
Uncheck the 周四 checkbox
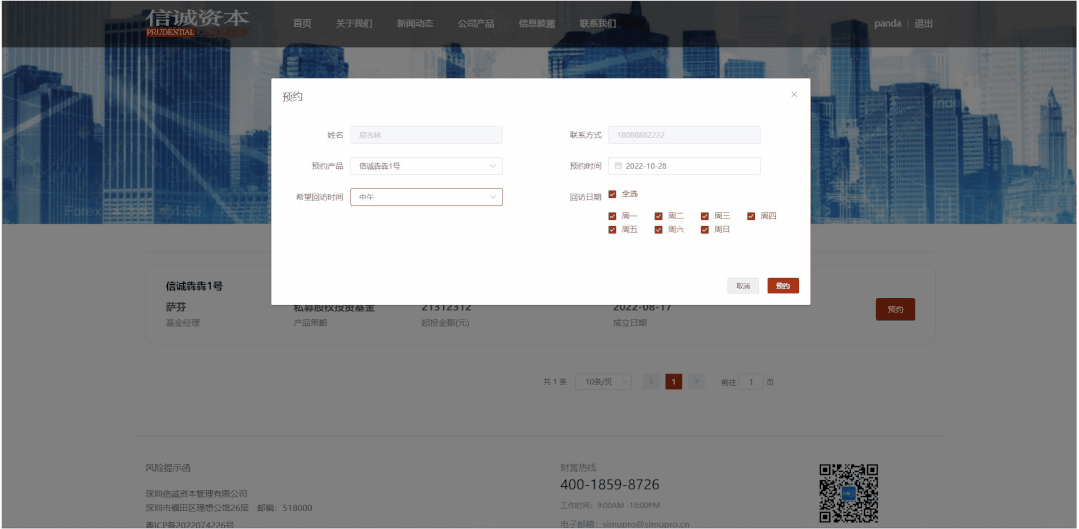751,216
